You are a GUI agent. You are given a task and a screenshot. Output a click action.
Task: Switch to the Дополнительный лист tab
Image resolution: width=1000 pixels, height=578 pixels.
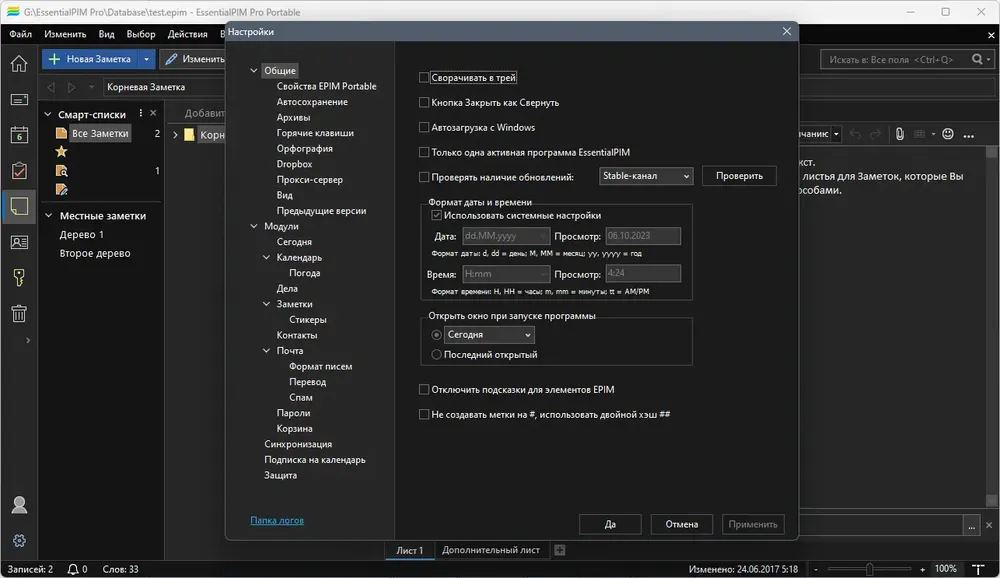coord(490,550)
